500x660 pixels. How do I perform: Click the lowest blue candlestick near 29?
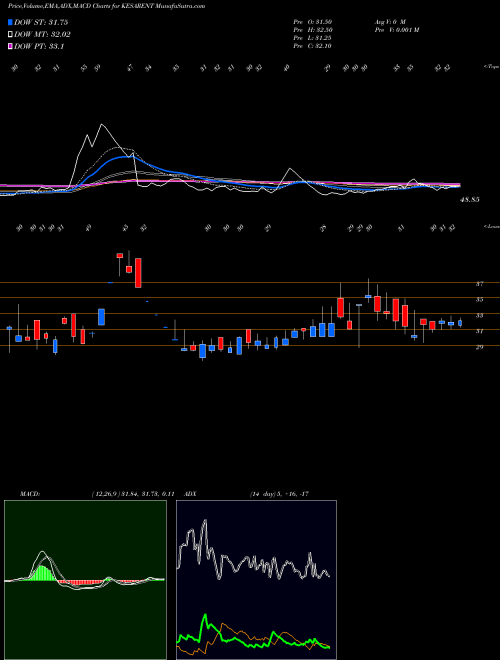coord(202,351)
